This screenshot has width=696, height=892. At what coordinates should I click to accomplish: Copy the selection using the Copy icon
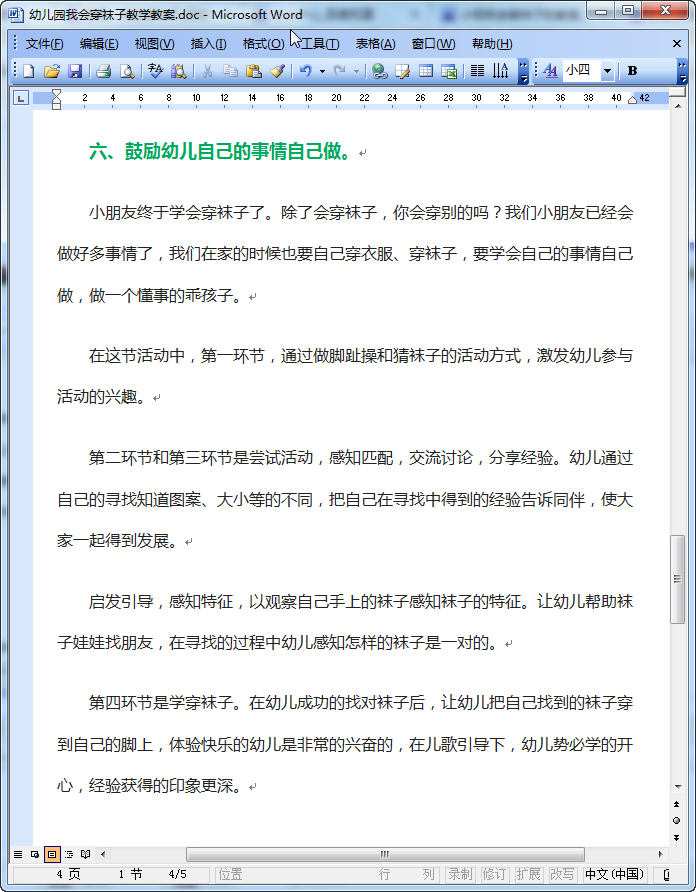click(x=230, y=71)
